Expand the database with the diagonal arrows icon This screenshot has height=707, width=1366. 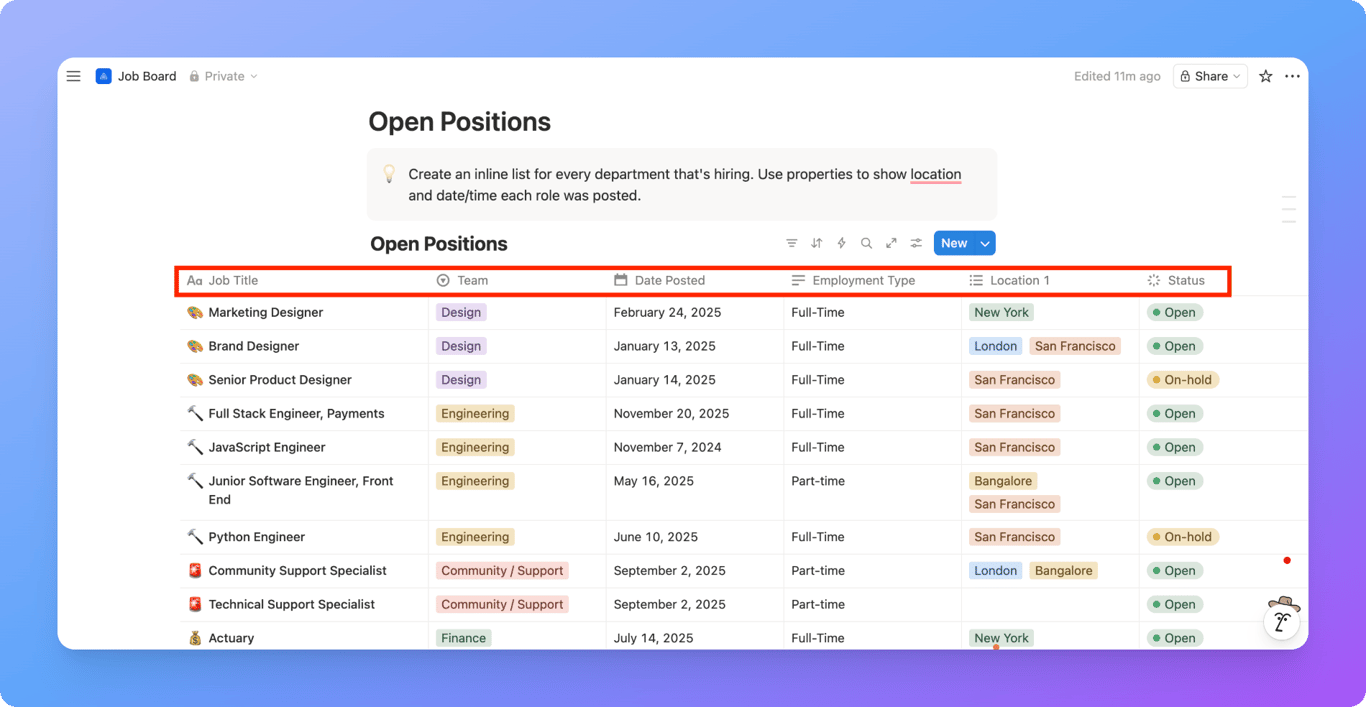click(x=891, y=243)
